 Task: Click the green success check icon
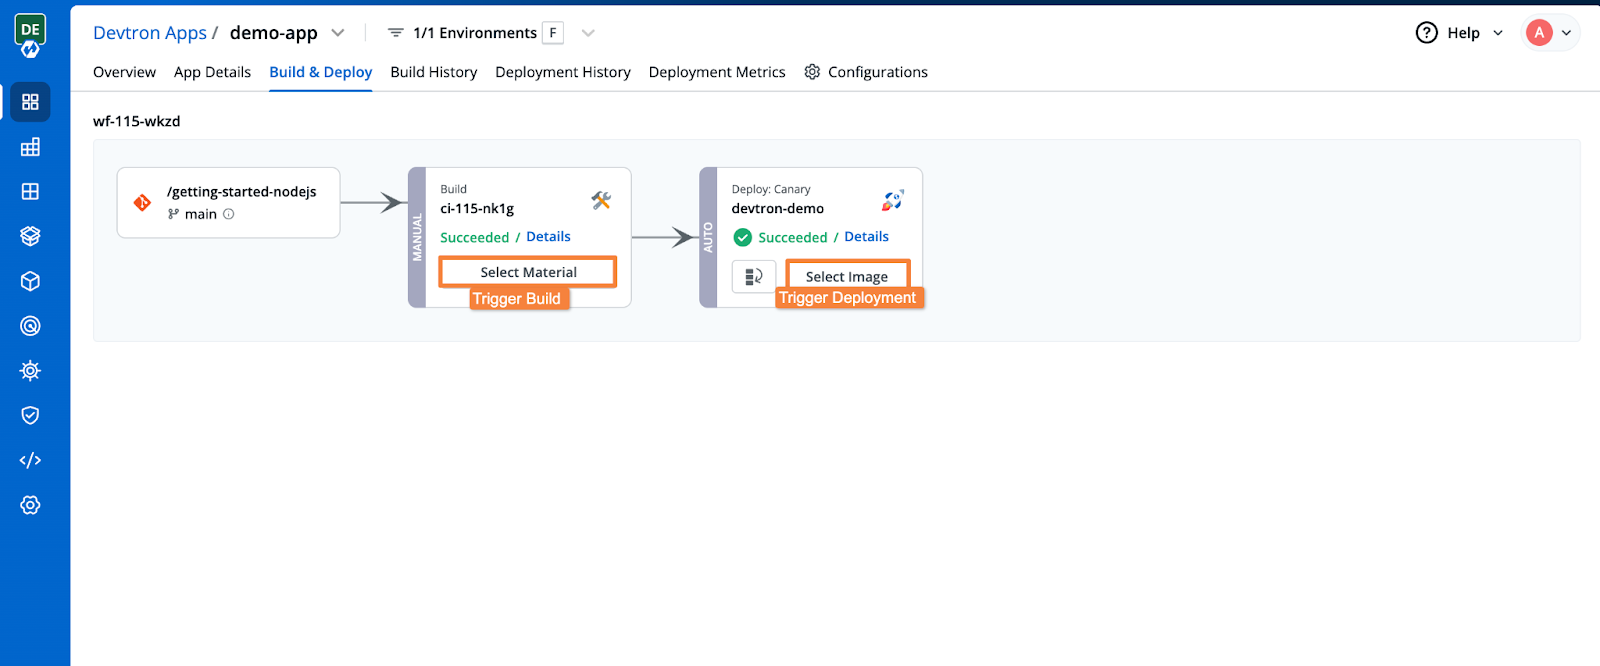point(743,237)
